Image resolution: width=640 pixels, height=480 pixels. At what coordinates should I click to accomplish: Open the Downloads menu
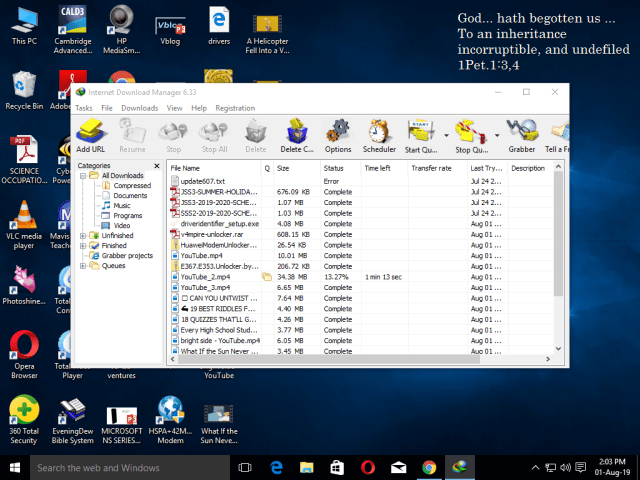pos(140,108)
